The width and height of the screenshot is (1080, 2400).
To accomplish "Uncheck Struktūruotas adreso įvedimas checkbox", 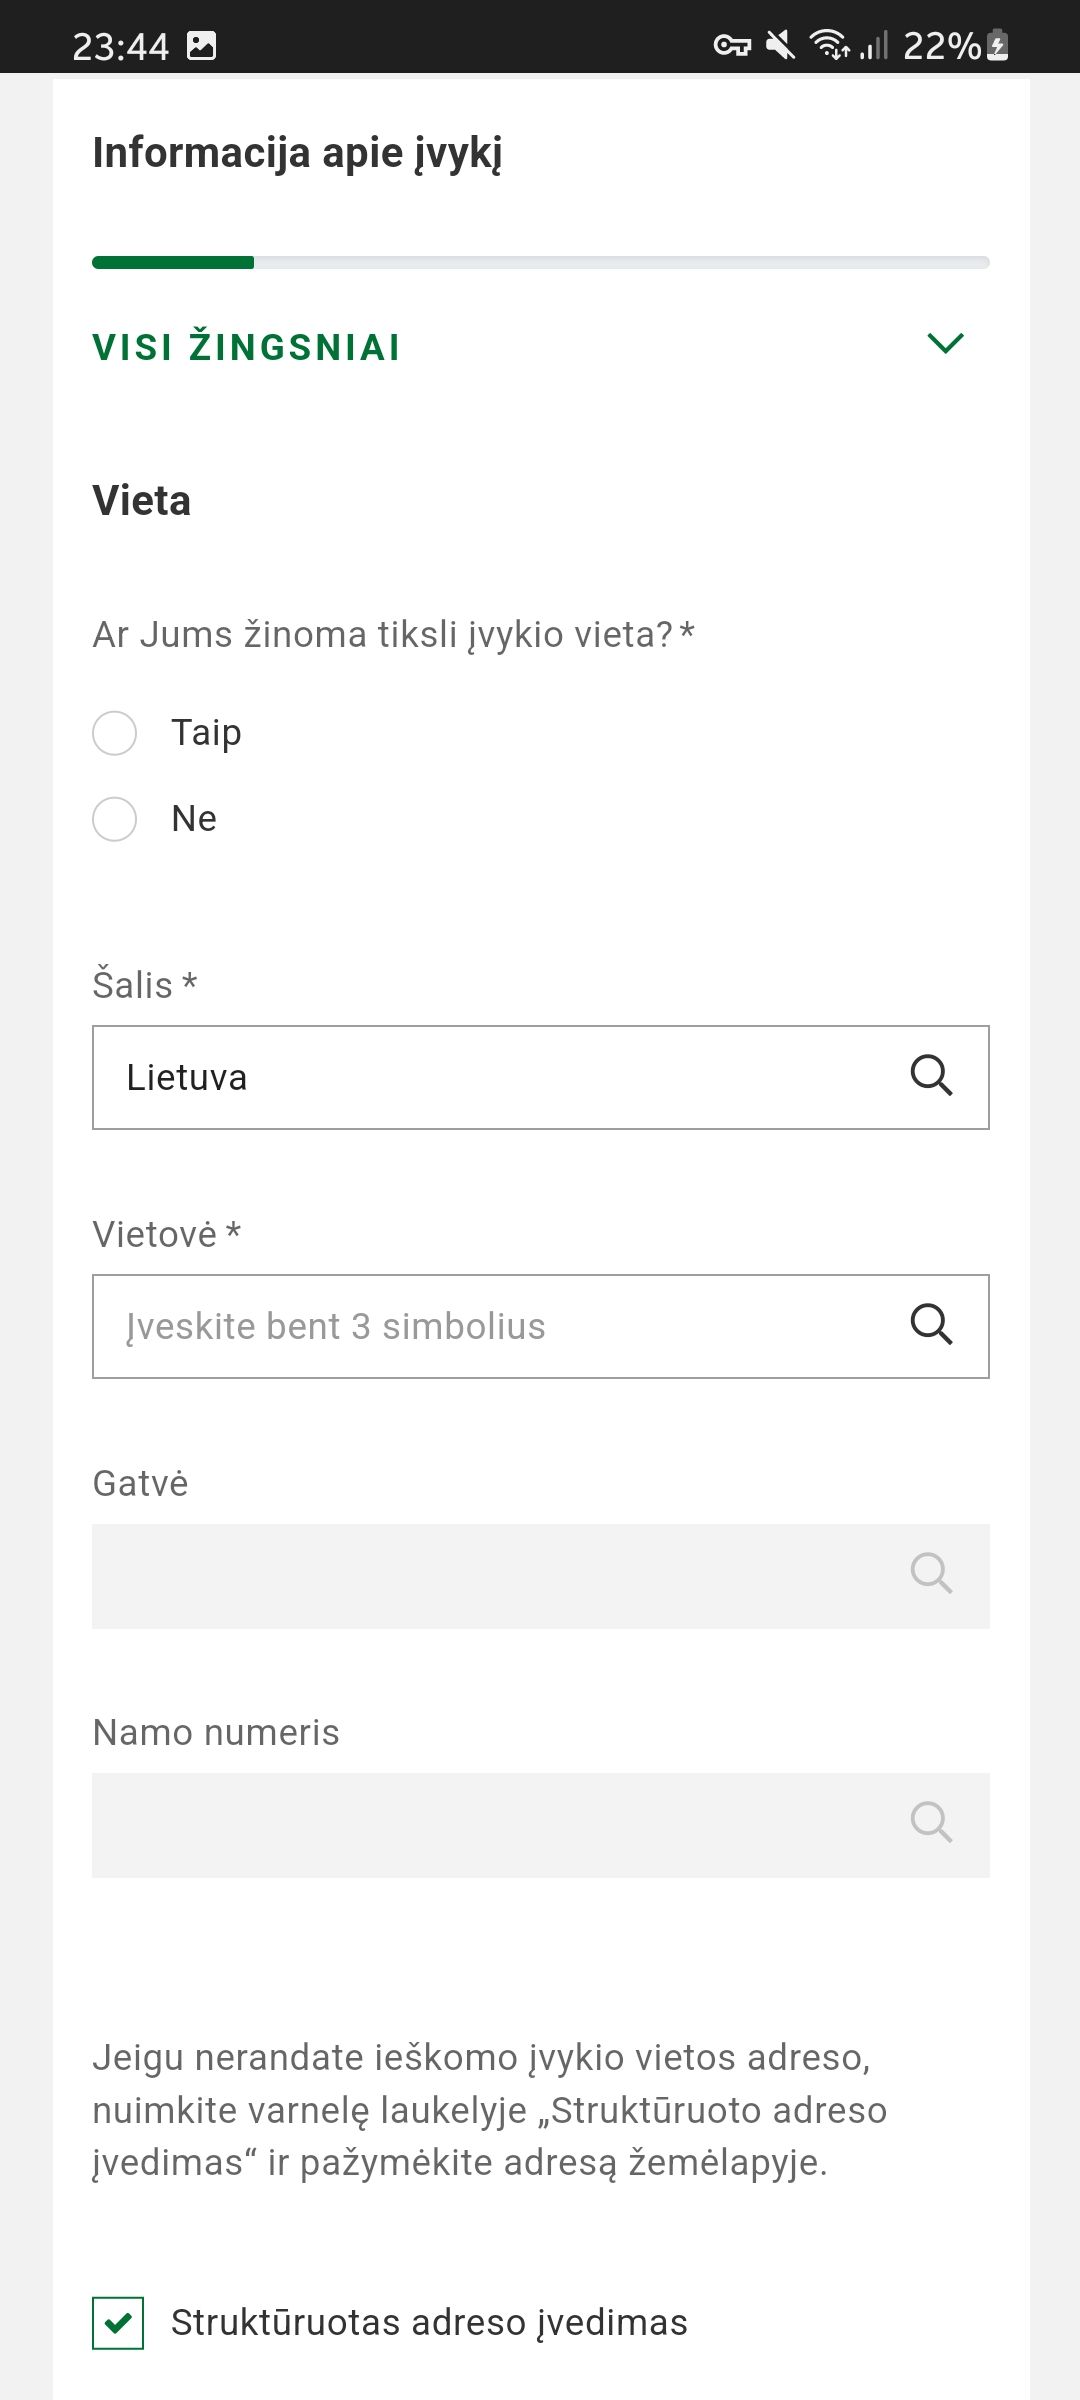I will pyautogui.click(x=118, y=2322).
